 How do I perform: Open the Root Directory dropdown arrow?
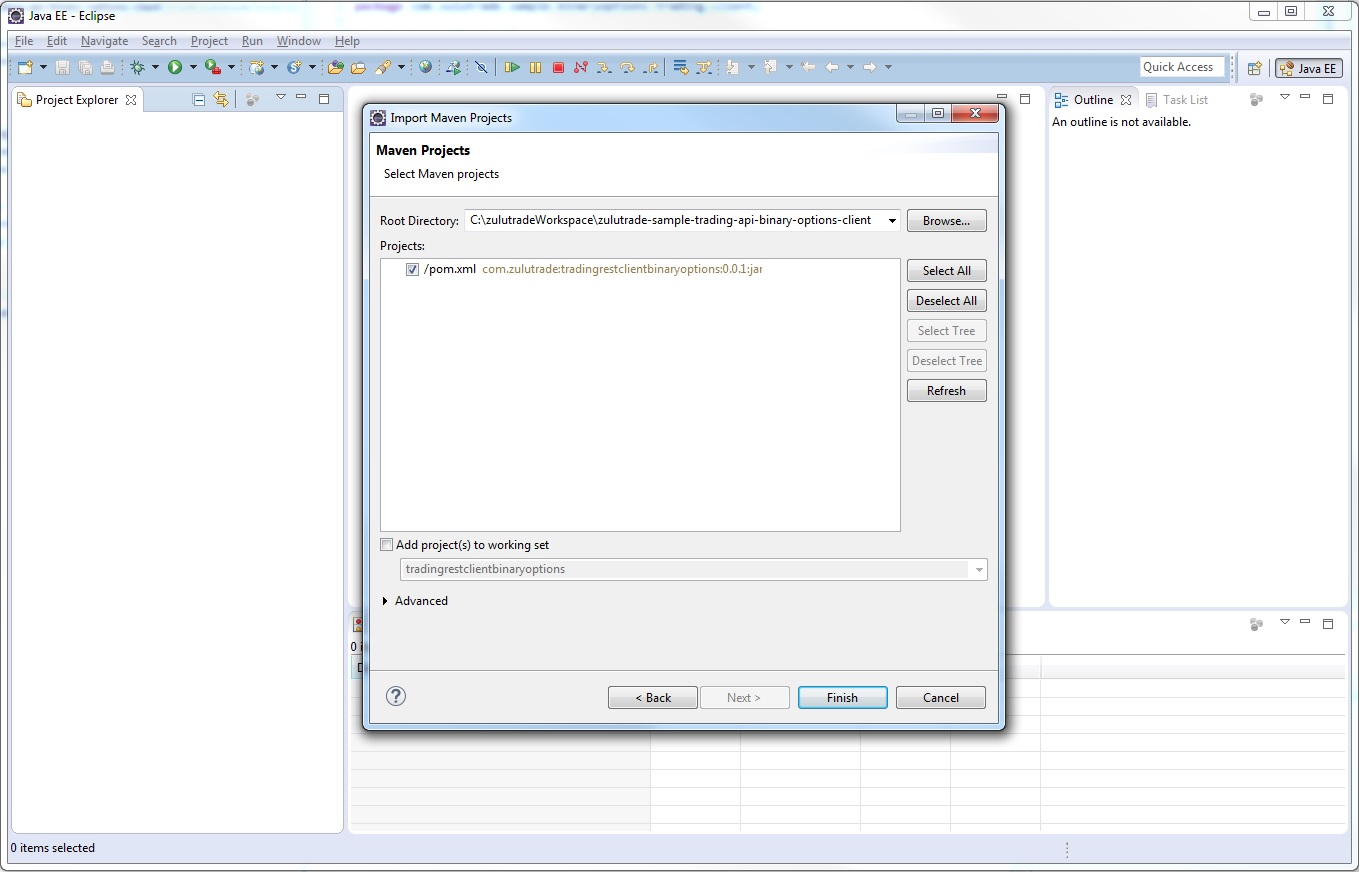(891, 221)
